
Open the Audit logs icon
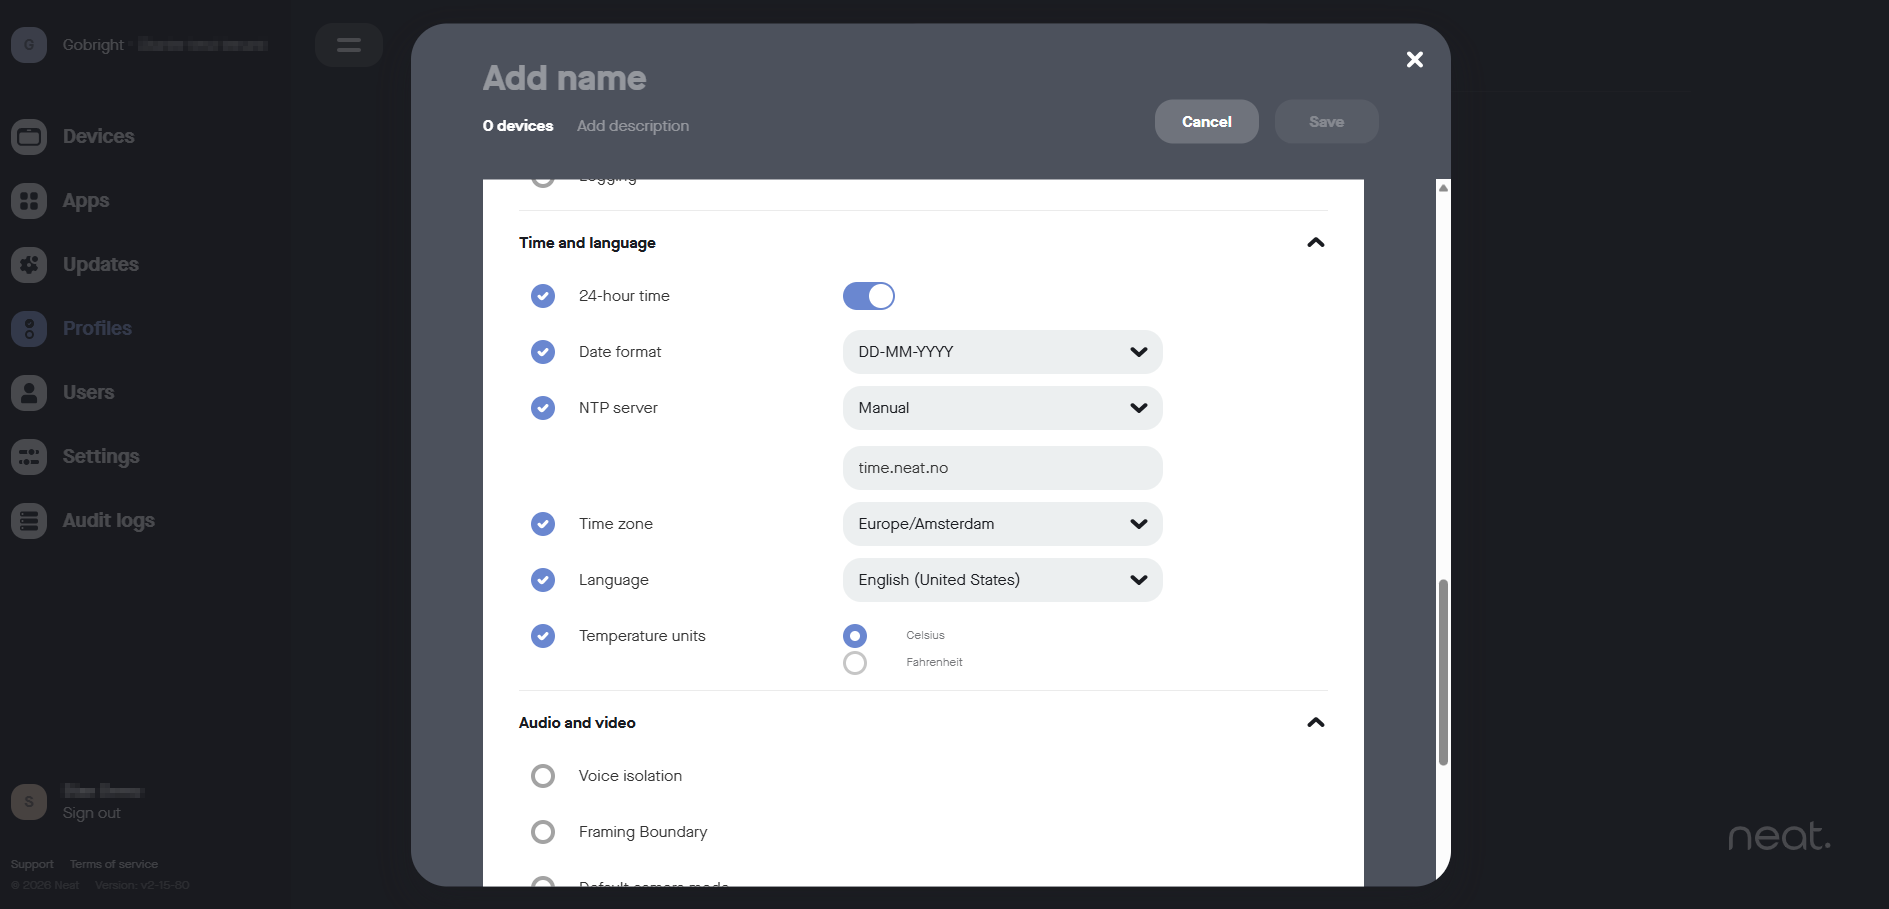(29, 521)
